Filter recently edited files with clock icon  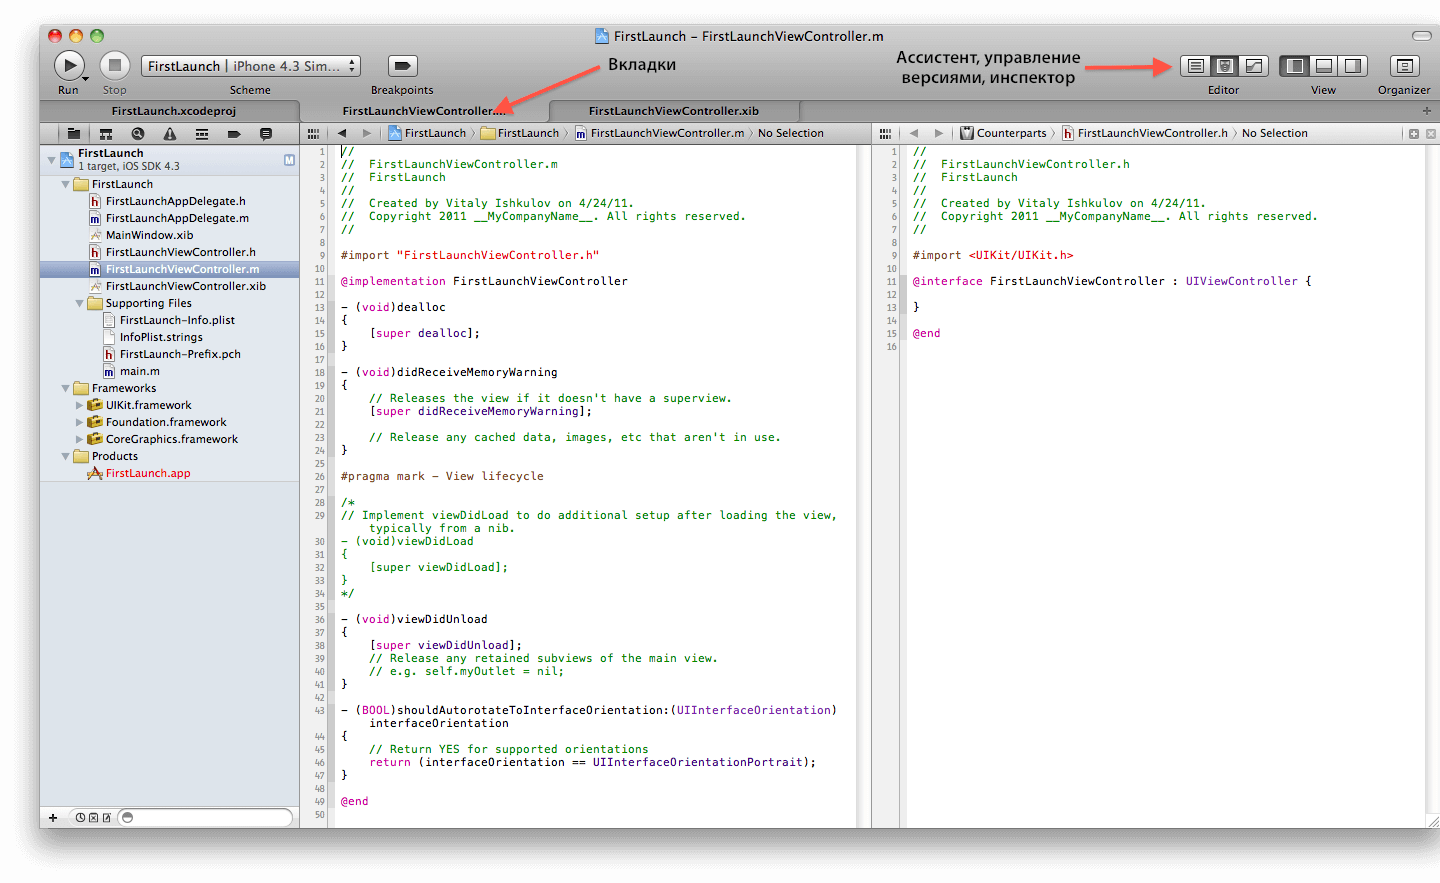pos(81,818)
